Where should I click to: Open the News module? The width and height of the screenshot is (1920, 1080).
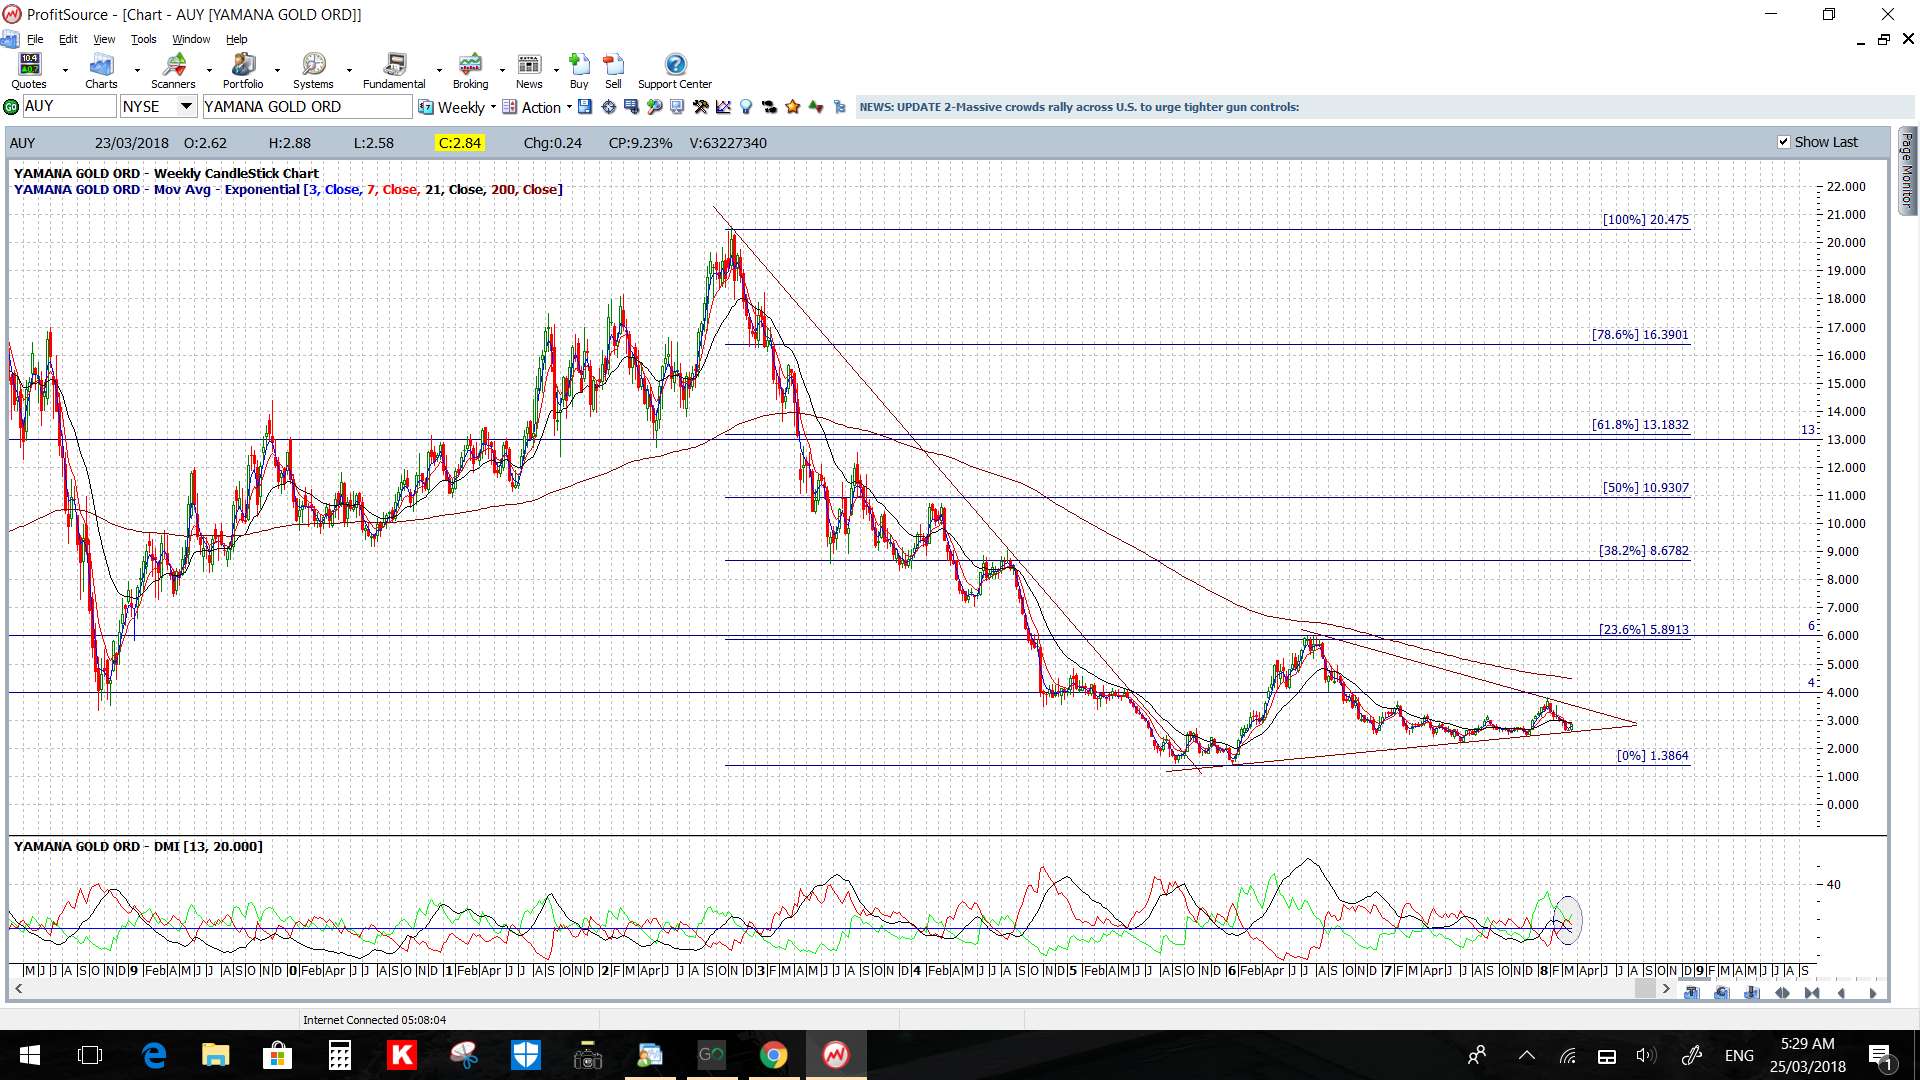coord(529,72)
